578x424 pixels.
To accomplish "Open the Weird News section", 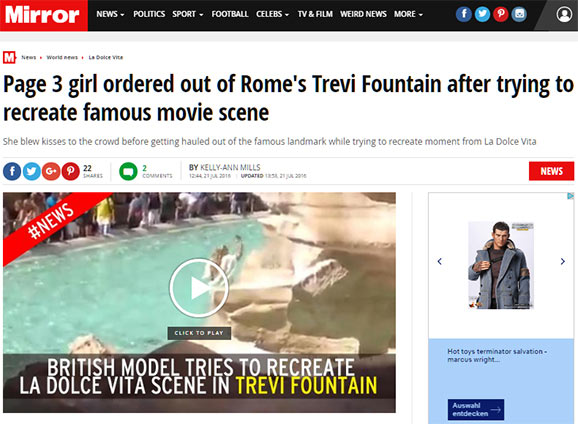I will coord(363,14).
